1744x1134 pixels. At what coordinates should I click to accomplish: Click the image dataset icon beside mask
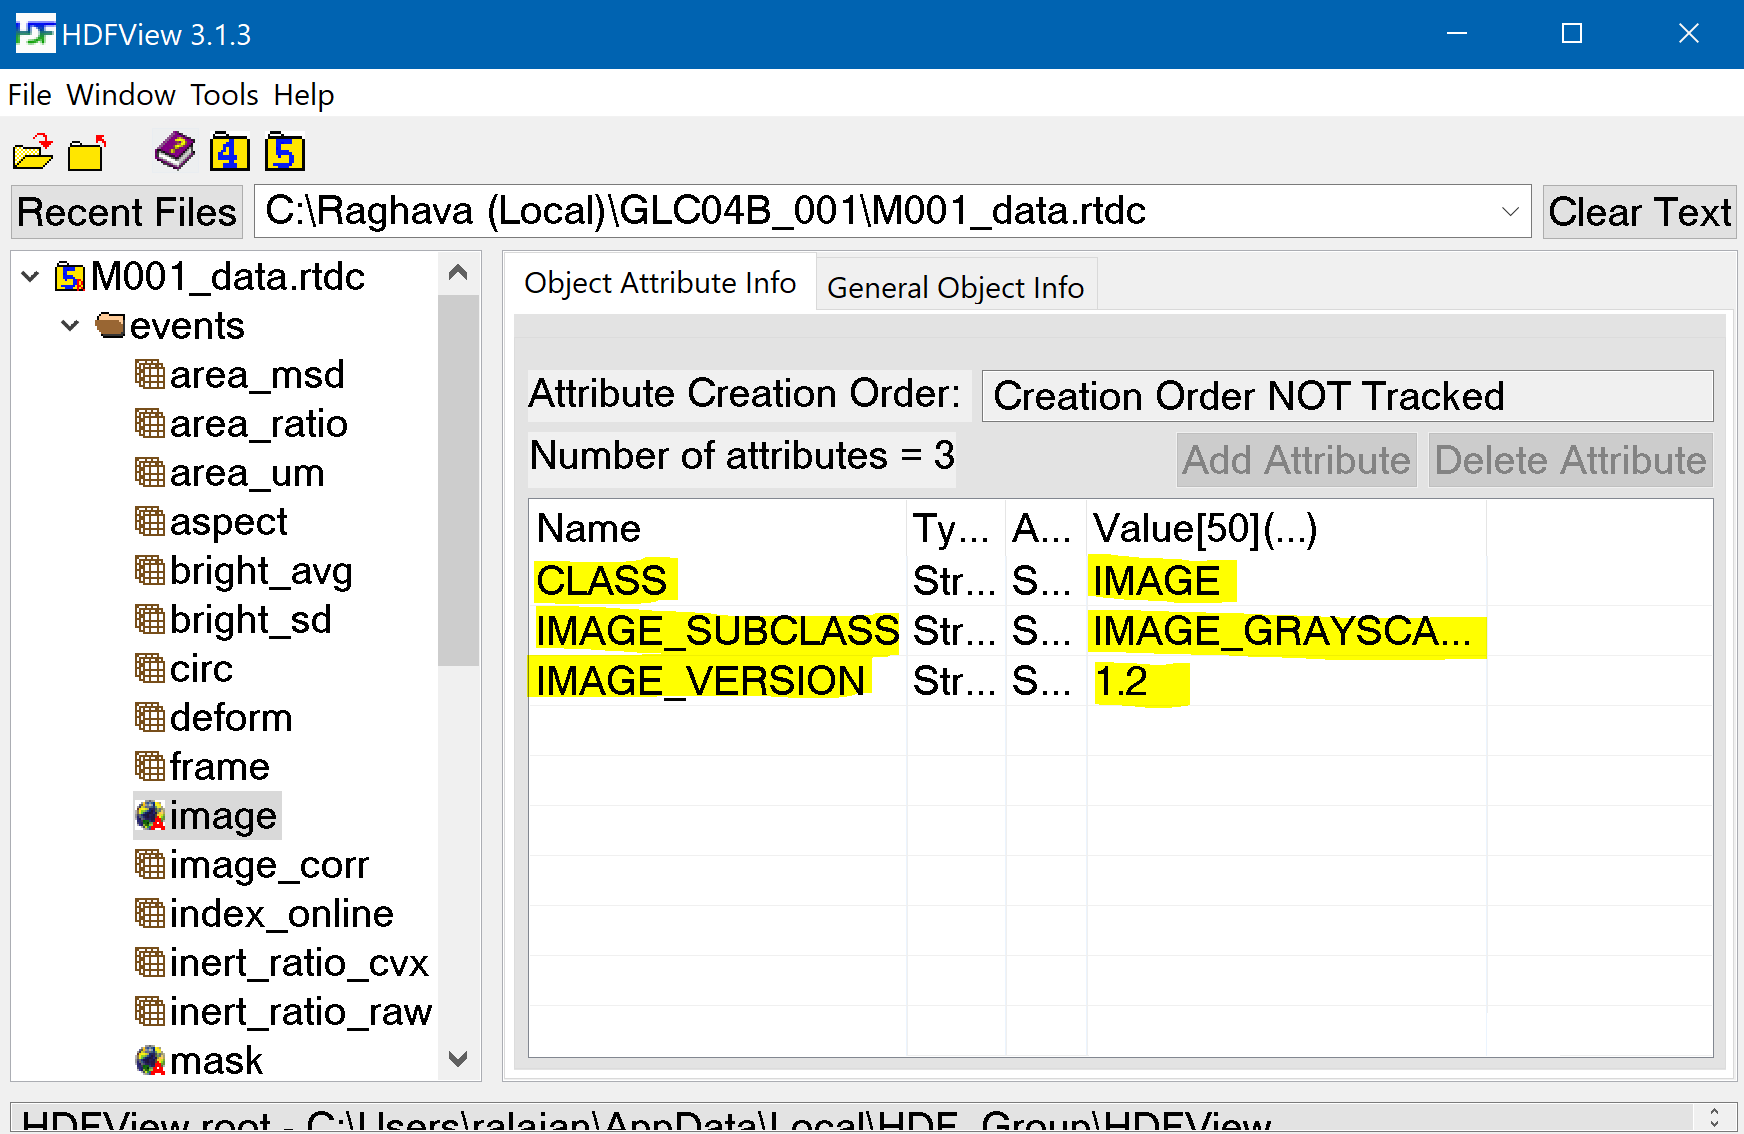click(x=148, y=1060)
